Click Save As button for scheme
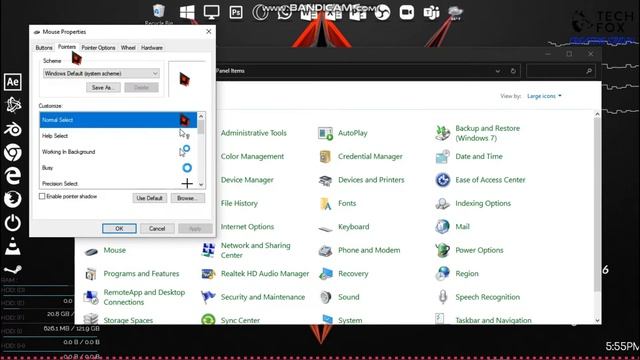This screenshot has width=640, height=360. point(103,87)
